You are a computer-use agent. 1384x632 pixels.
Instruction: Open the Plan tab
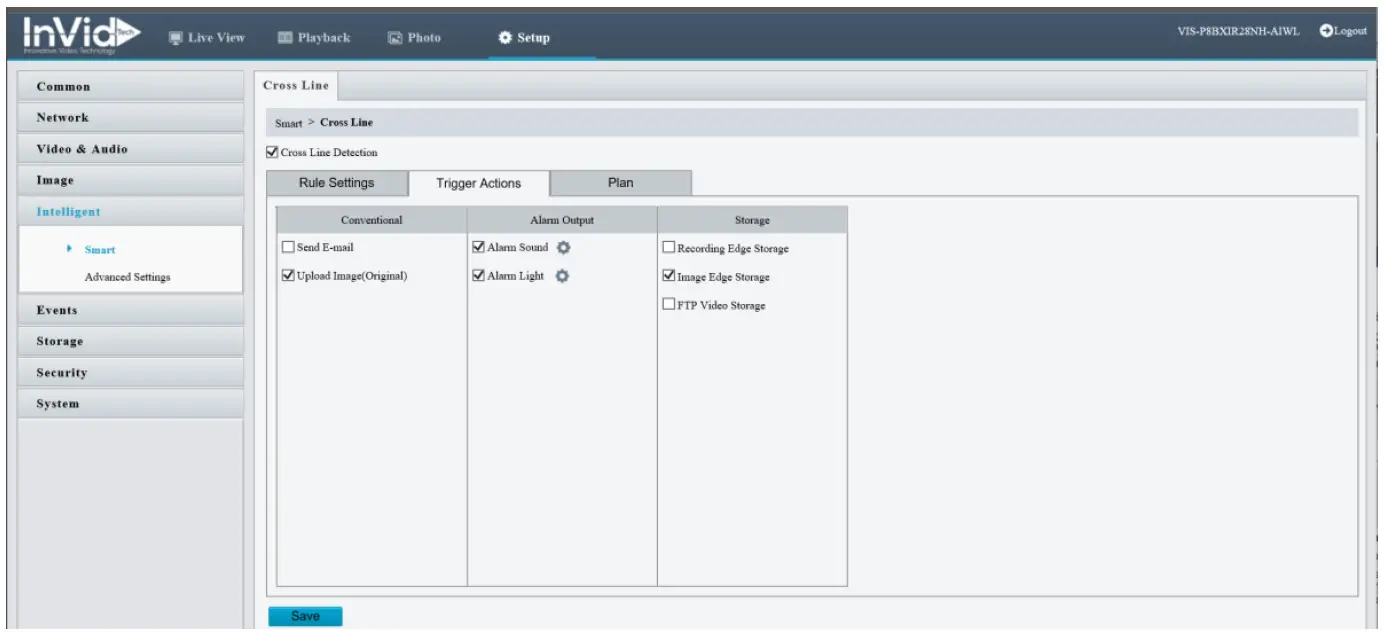click(621, 183)
